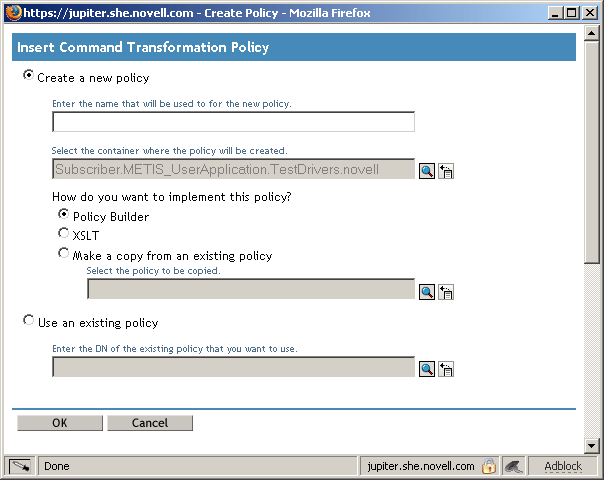
Task: Click the Adblock status bar button
Action: coord(563,466)
